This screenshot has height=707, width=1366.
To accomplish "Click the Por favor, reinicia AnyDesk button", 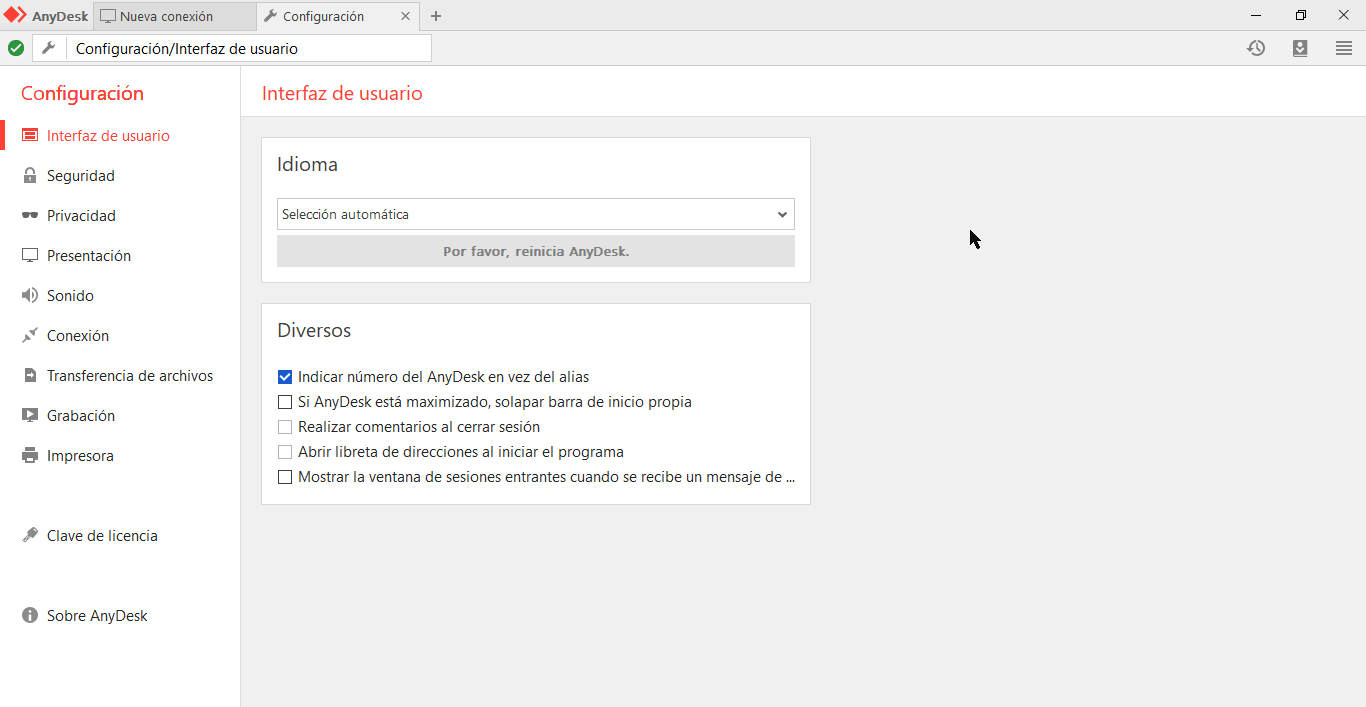I will 536,251.
